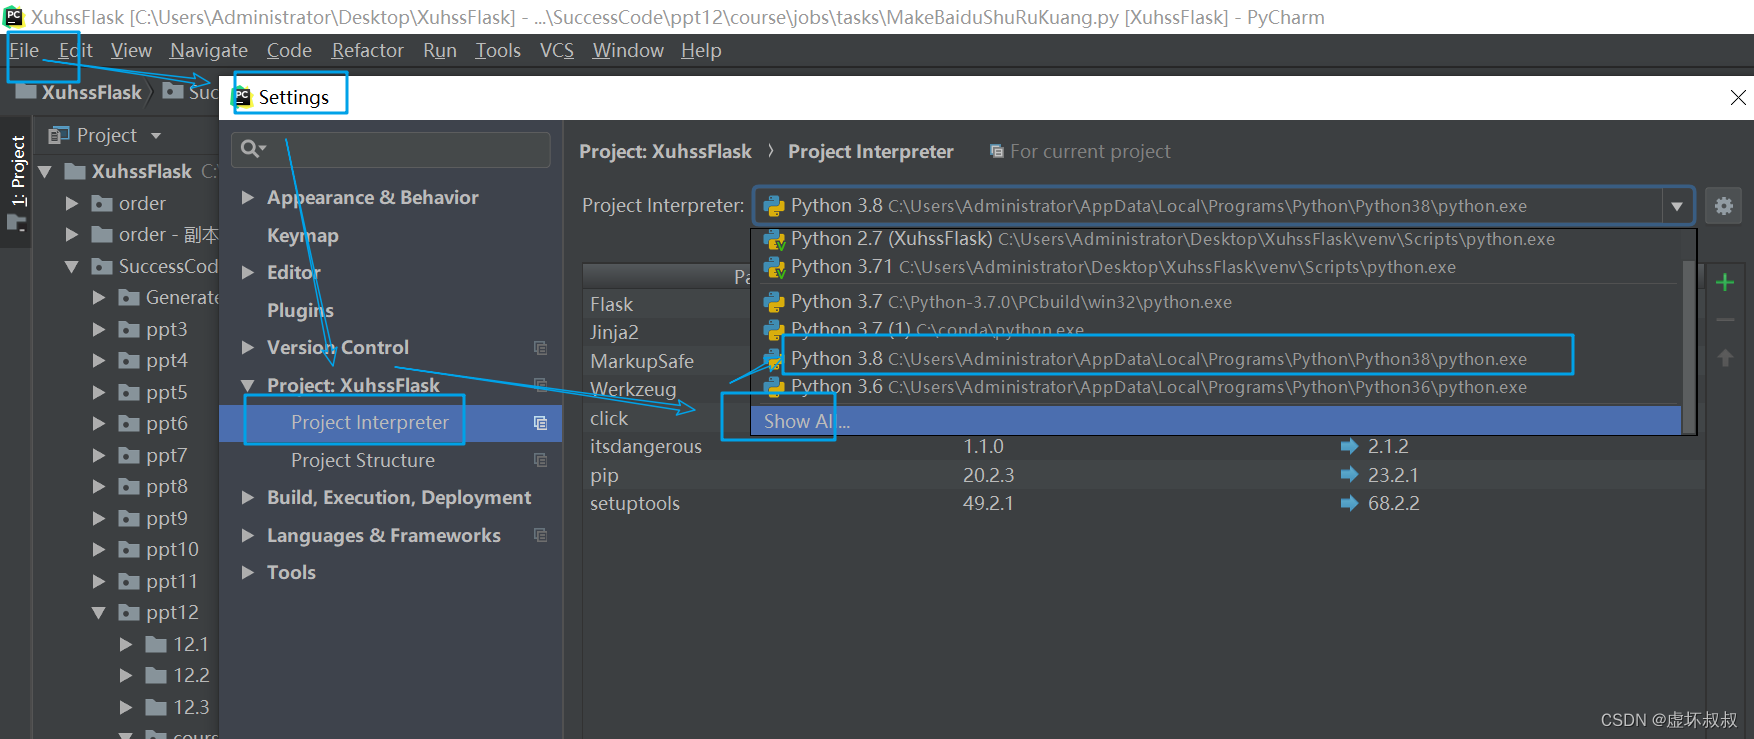This screenshot has width=1754, height=739.
Task: Click latest version 23.2.1 cell
Action: (1393, 475)
